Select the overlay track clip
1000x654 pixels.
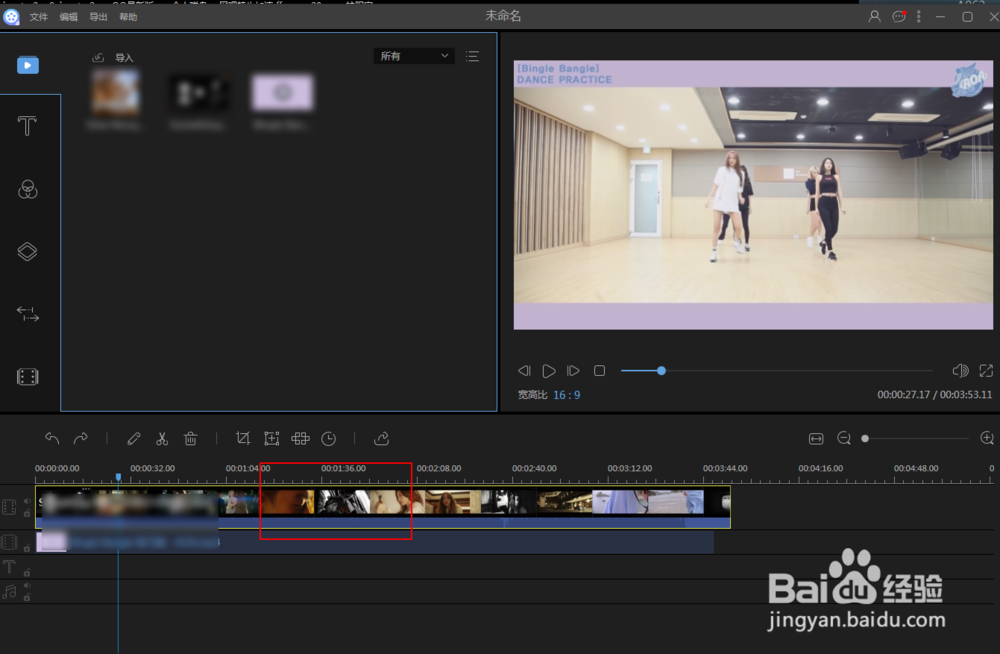pos(374,542)
